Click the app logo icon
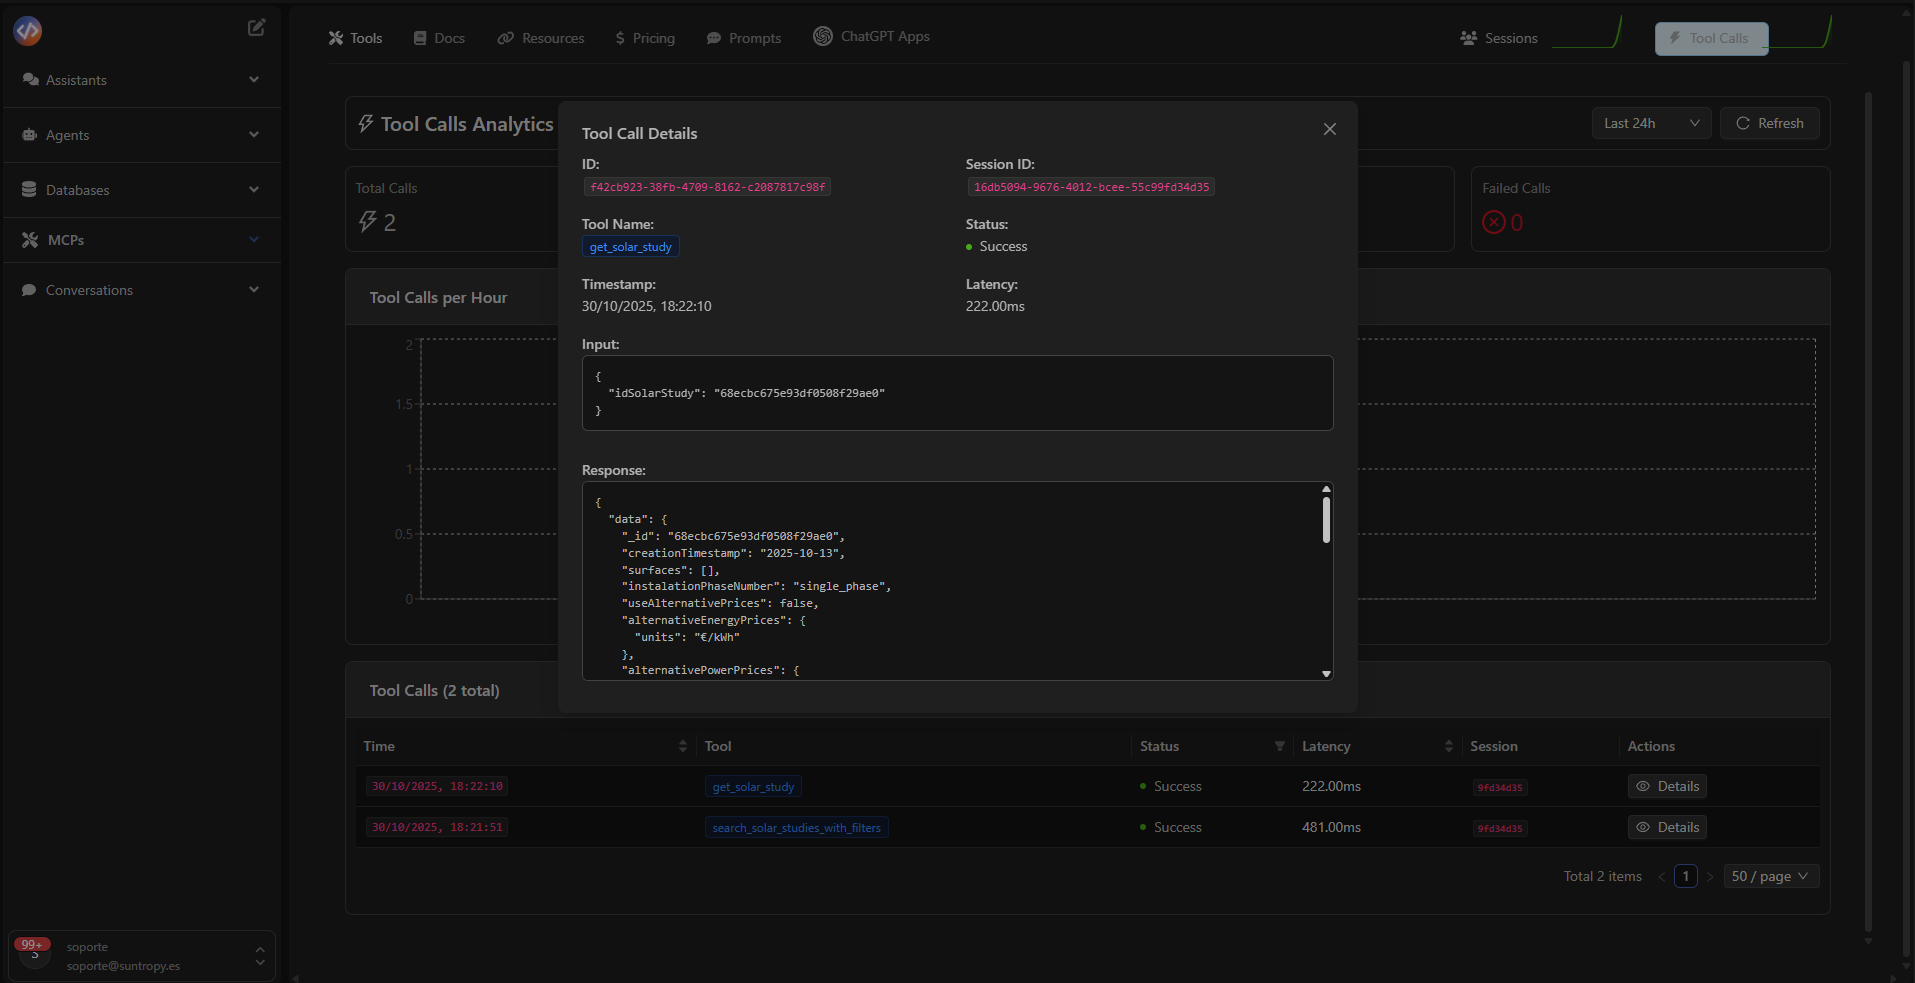This screenshot has height=983, width=1915. (28, 31)
